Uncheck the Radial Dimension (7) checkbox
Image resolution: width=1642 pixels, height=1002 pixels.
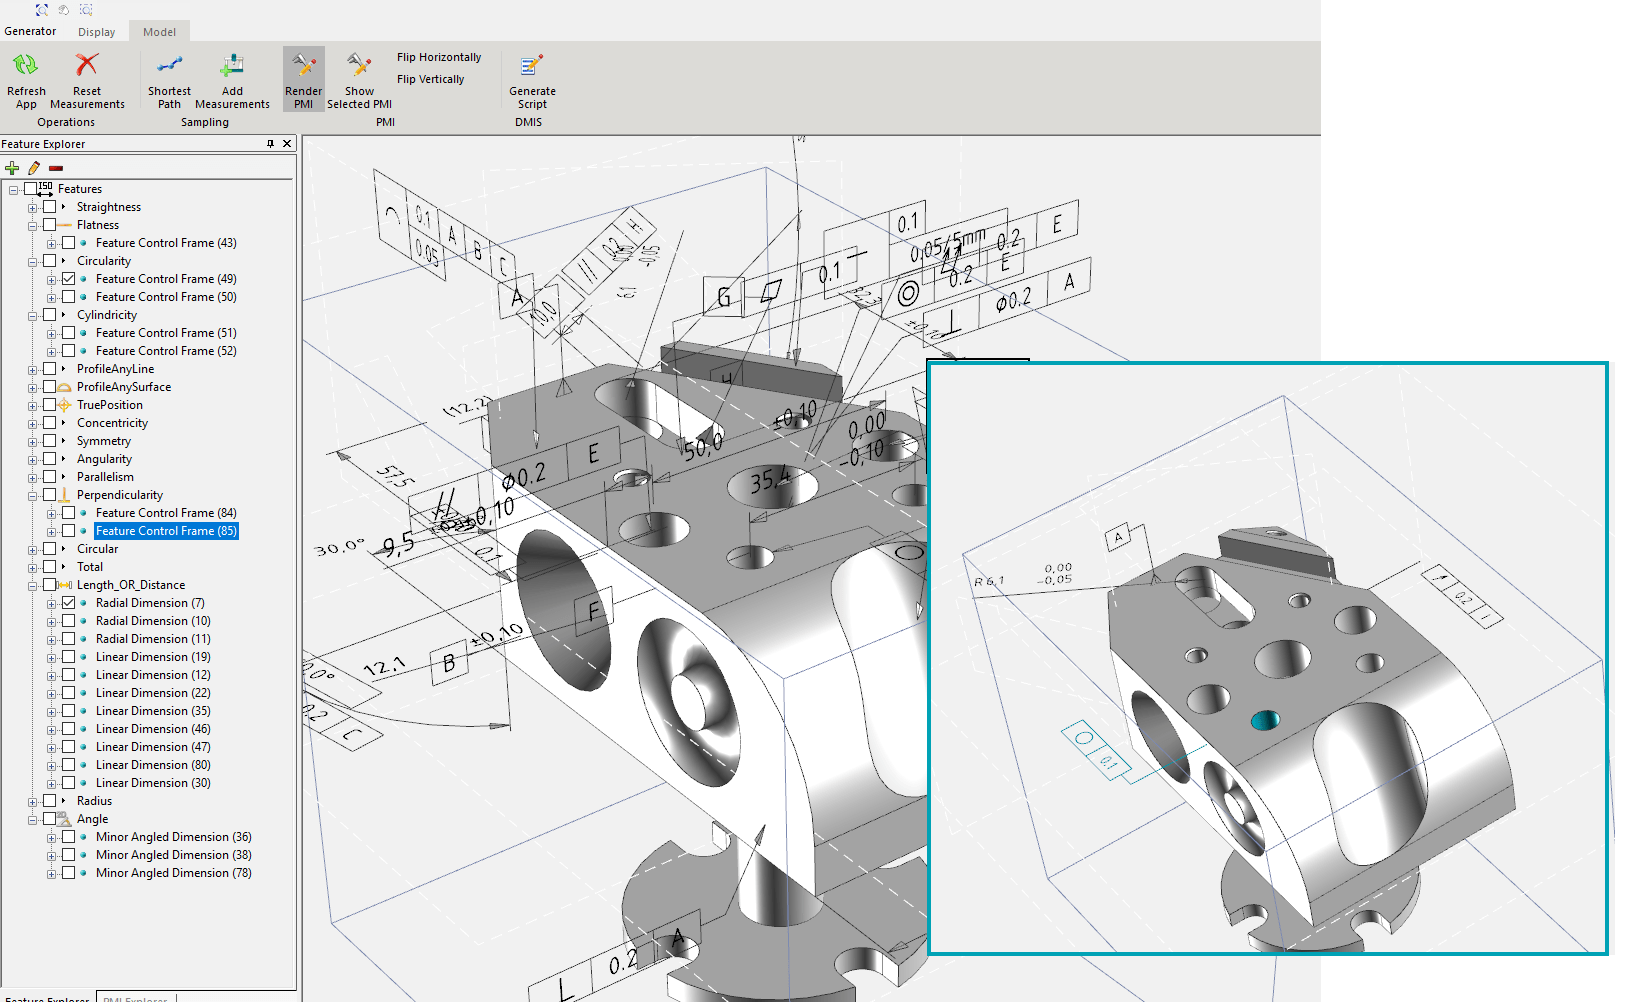[x=68, y=603]
